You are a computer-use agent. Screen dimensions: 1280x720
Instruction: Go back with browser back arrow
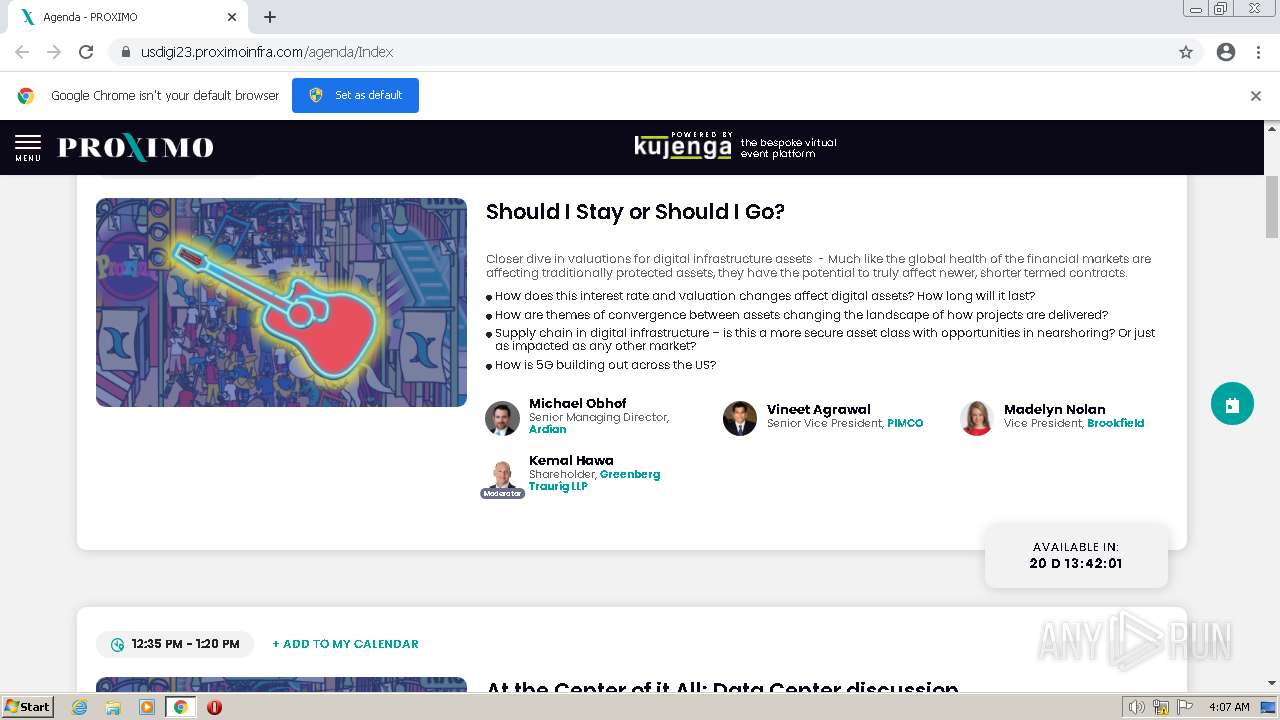pos(22,52)
